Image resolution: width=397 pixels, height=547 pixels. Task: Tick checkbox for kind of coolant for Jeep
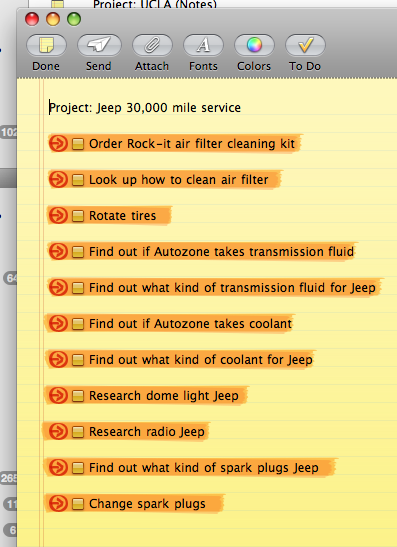pos(78,360)
